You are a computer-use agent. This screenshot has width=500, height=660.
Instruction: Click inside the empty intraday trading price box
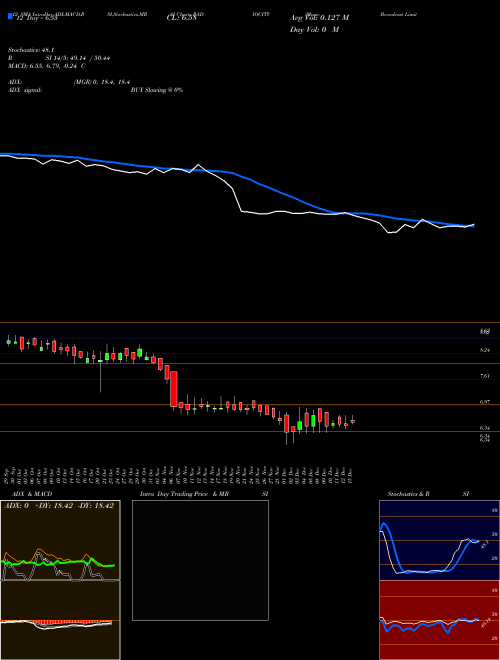[200, 560]
